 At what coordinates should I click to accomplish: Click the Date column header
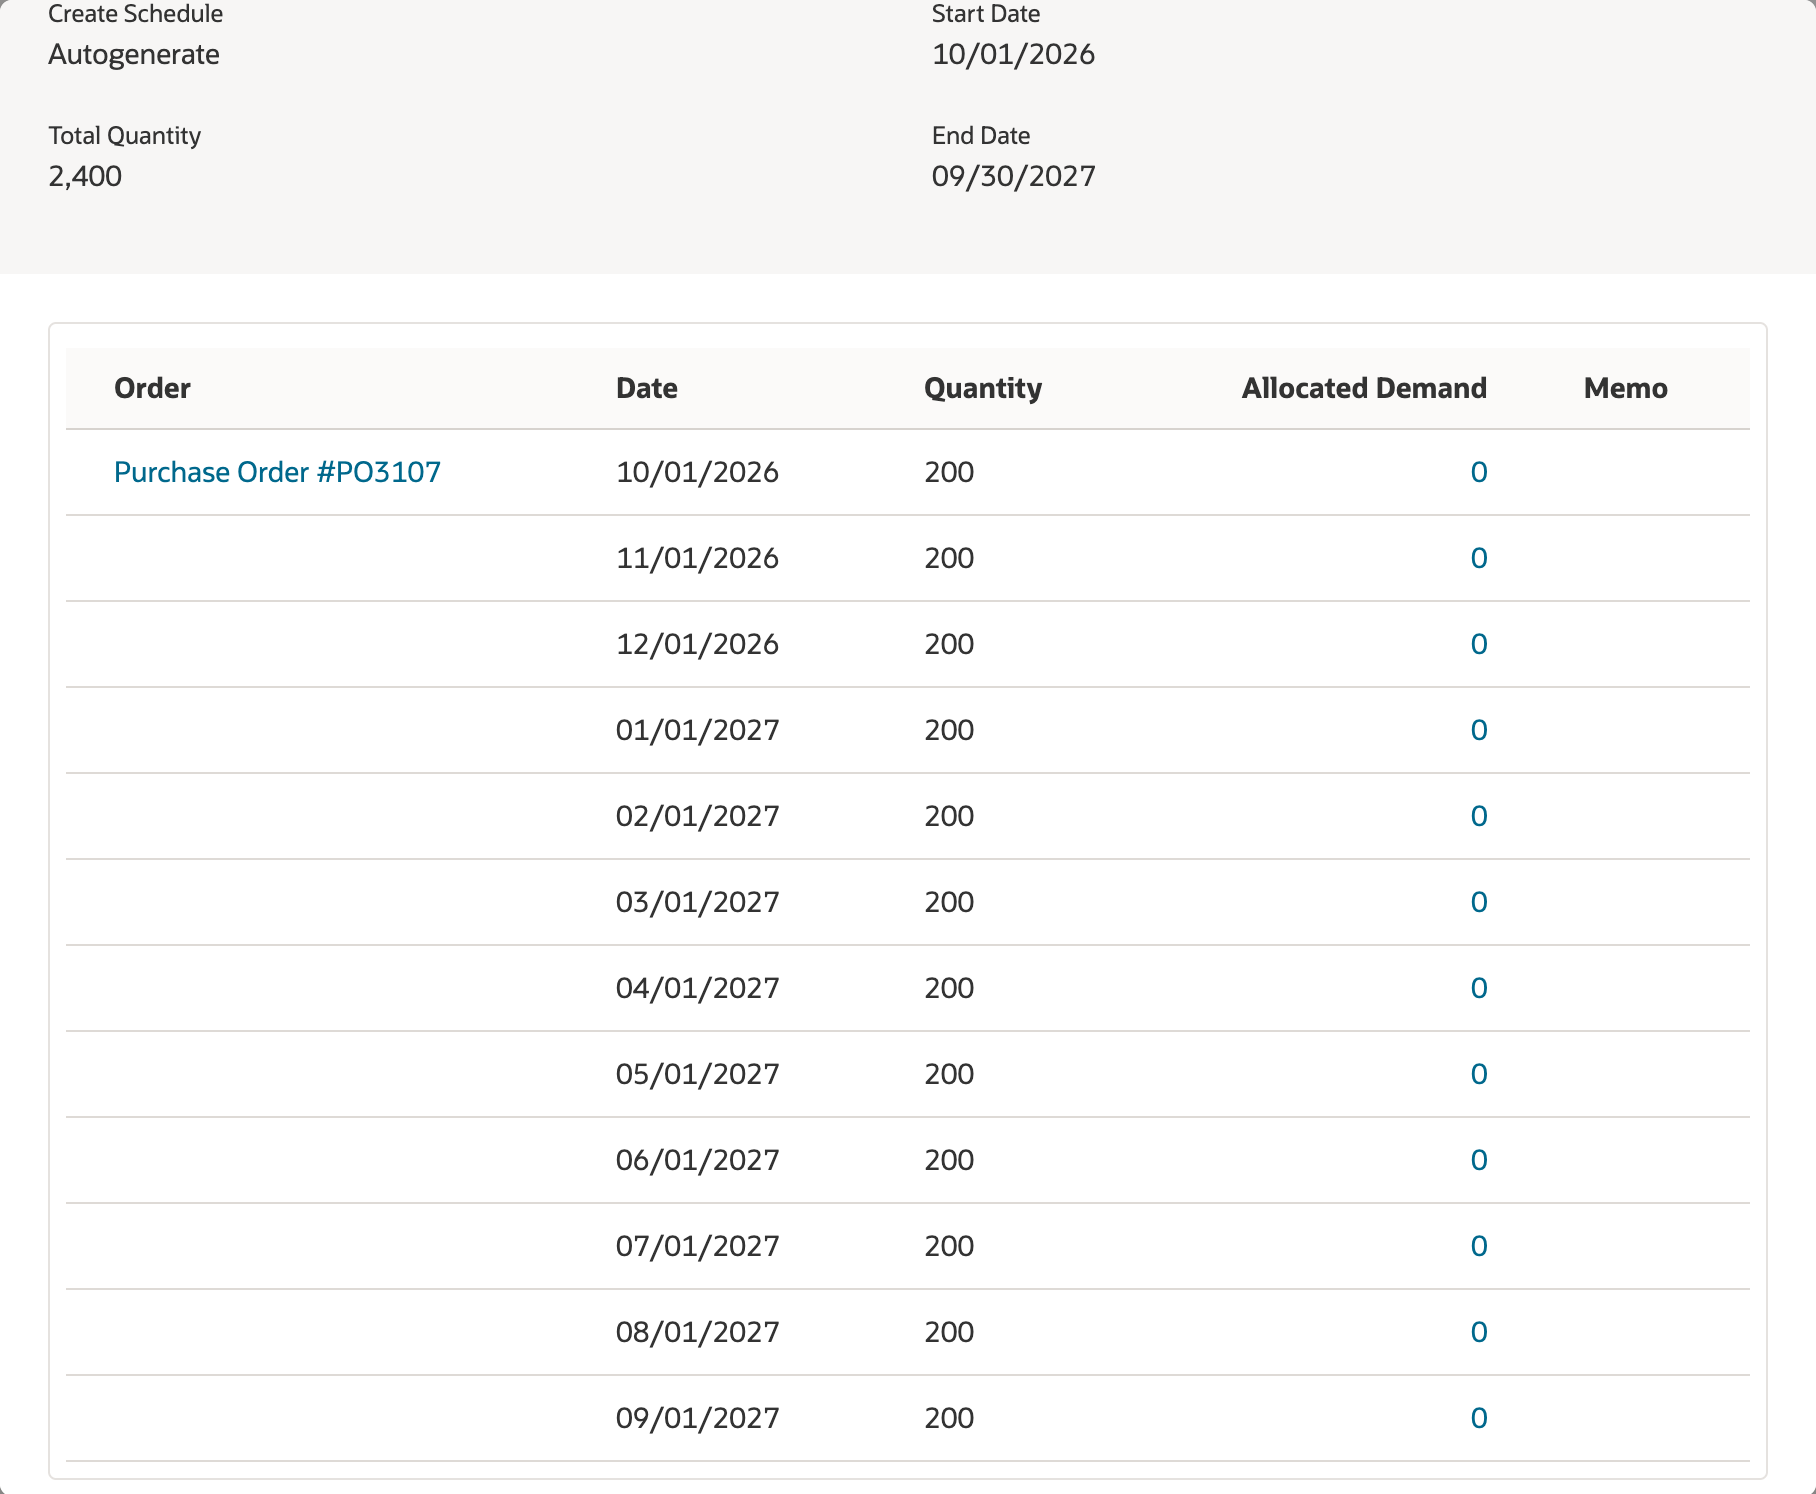(x=647, y=388)
